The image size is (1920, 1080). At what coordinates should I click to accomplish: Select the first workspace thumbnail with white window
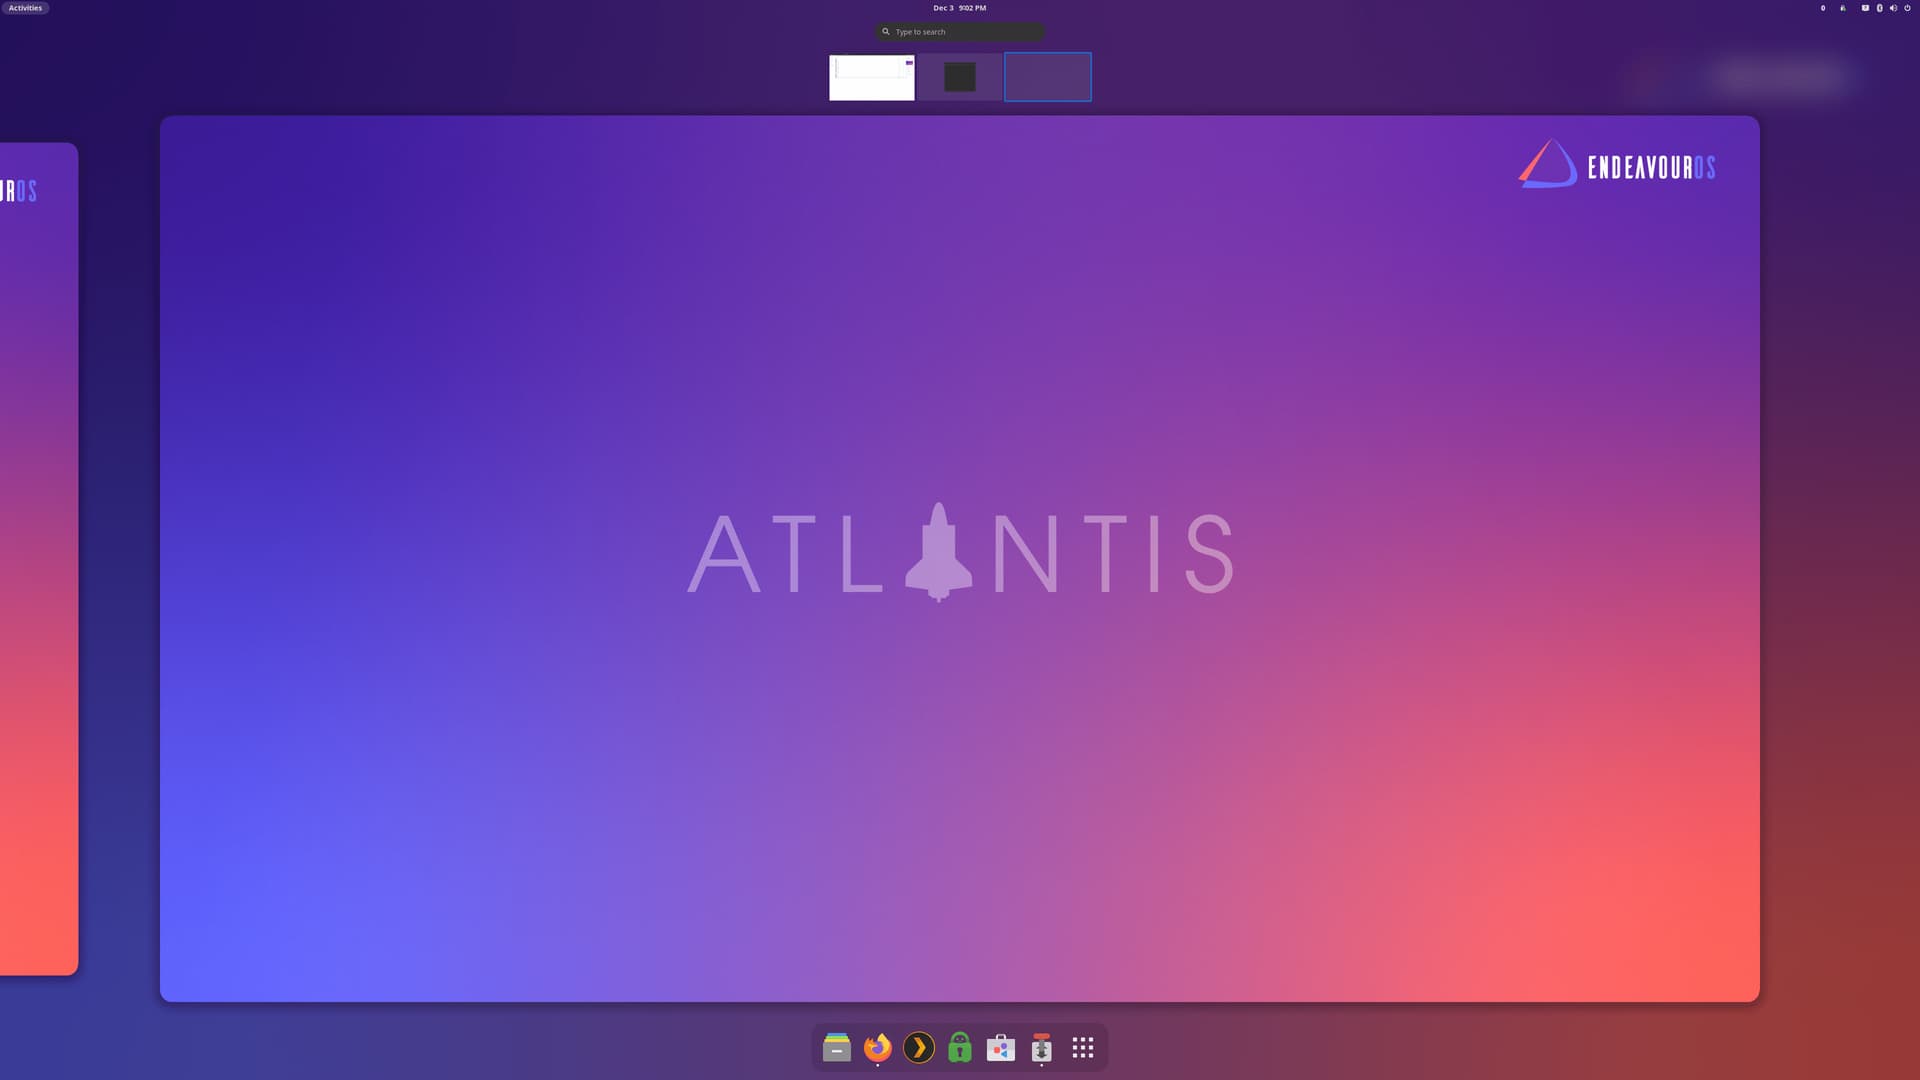click(x=872, y=77)
